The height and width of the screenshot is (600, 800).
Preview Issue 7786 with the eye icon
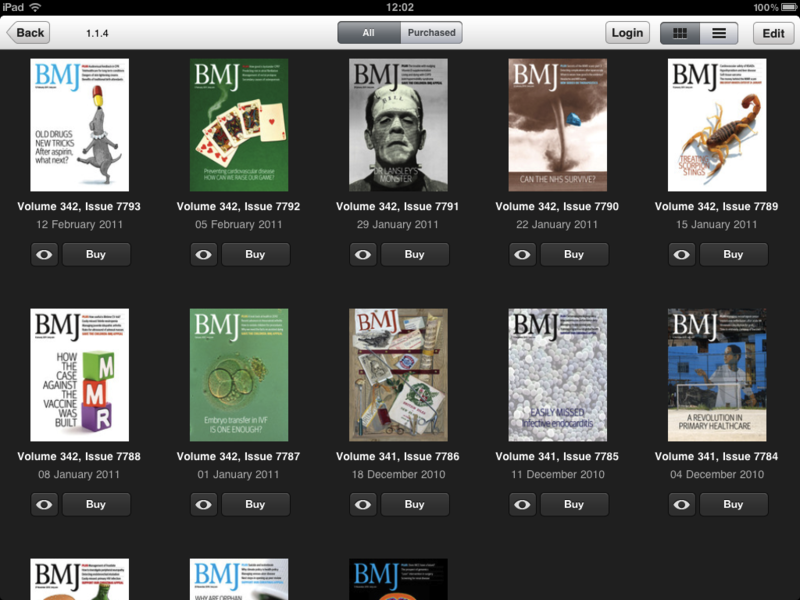tap(363, 504)
